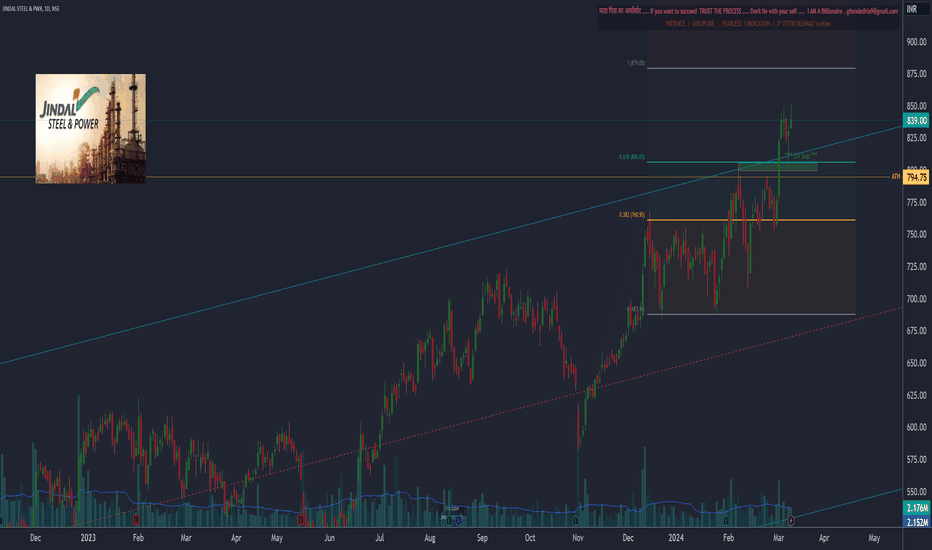Click the PATIENCE | DISCIPLINE orange text line
Image resolution: width=932 pixels, height=550 pixels.
click(x=748, y=24)
